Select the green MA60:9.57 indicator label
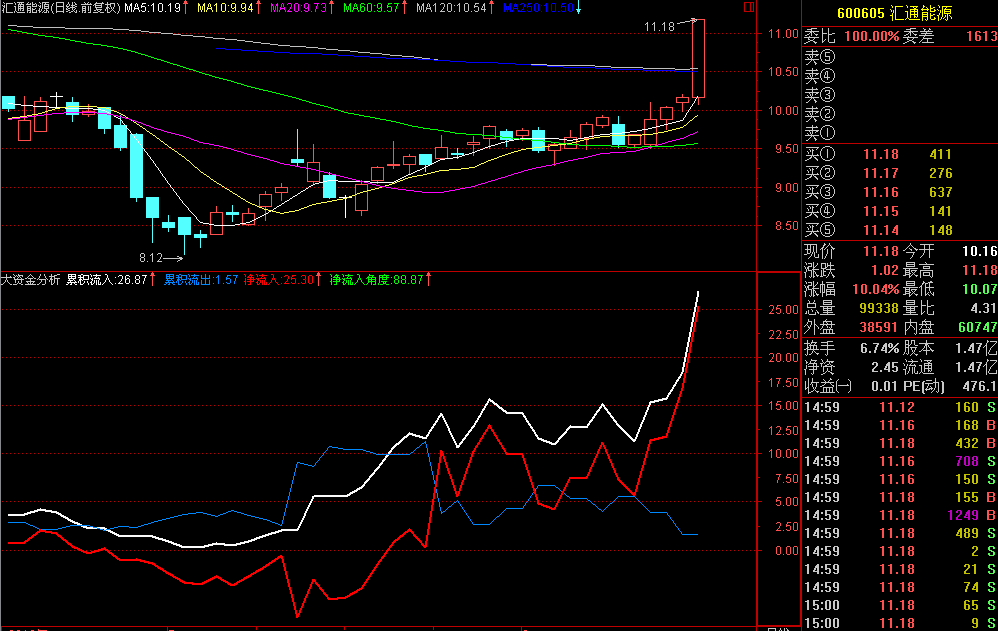This screenshot has width=998, height=631. coord(371,8)
